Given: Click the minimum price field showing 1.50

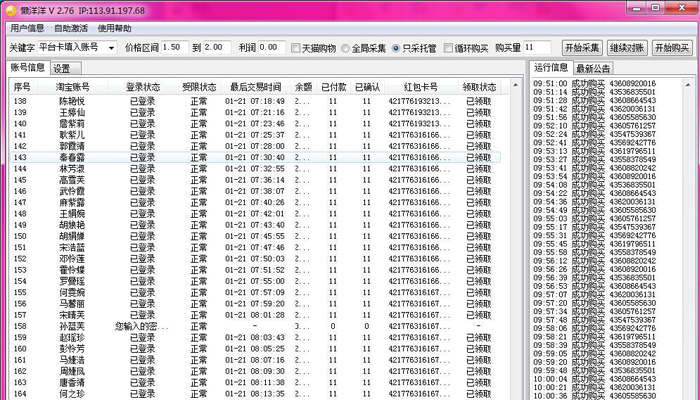Looking at the screenshot, I should pos(172,47).
